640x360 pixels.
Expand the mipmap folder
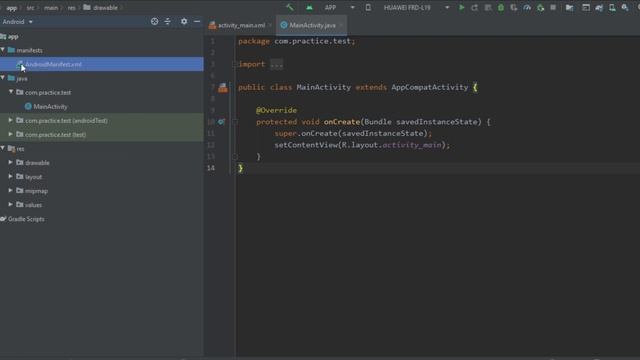pyautogui.click(x=11, y=190)
